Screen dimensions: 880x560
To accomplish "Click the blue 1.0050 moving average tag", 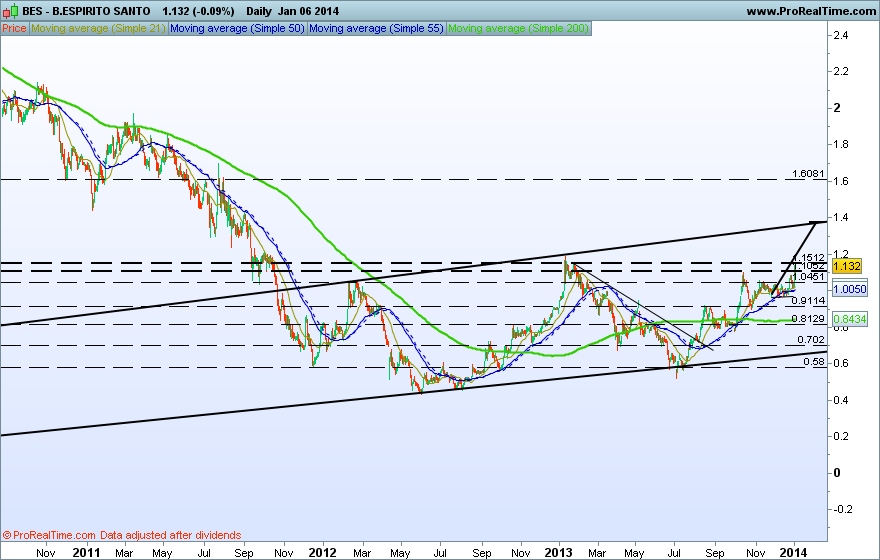I will point(850,289).
